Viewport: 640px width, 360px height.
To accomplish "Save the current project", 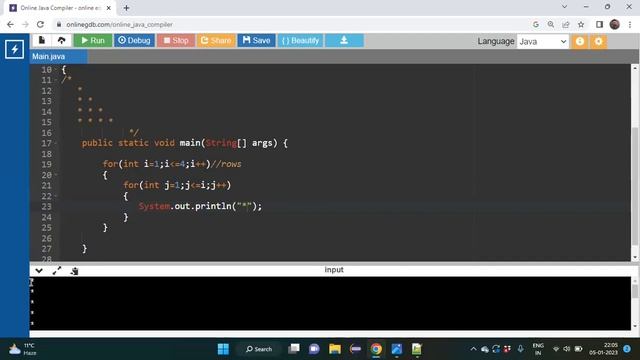I will click(256, 40).
